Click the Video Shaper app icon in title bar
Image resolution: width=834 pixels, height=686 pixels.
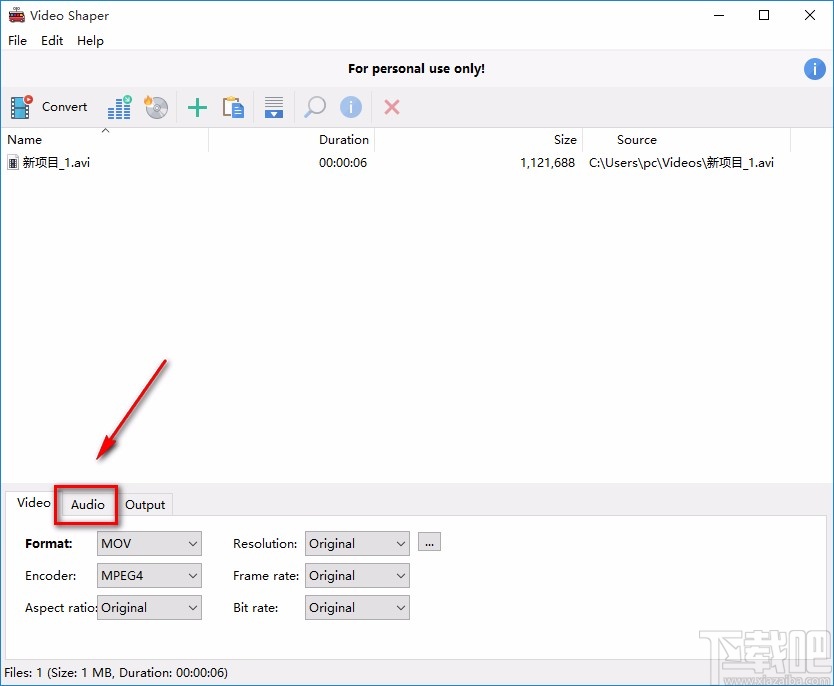(16, 15)
